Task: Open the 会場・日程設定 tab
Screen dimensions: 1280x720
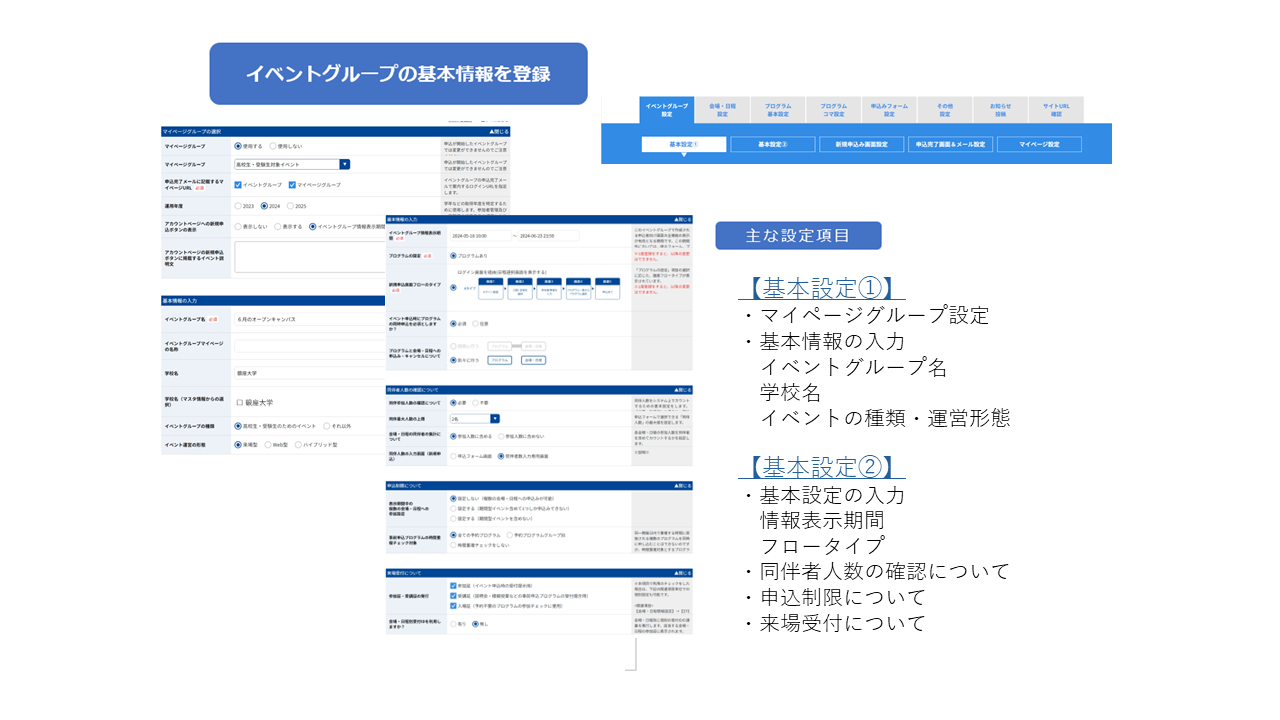Action: click(722, 110)
